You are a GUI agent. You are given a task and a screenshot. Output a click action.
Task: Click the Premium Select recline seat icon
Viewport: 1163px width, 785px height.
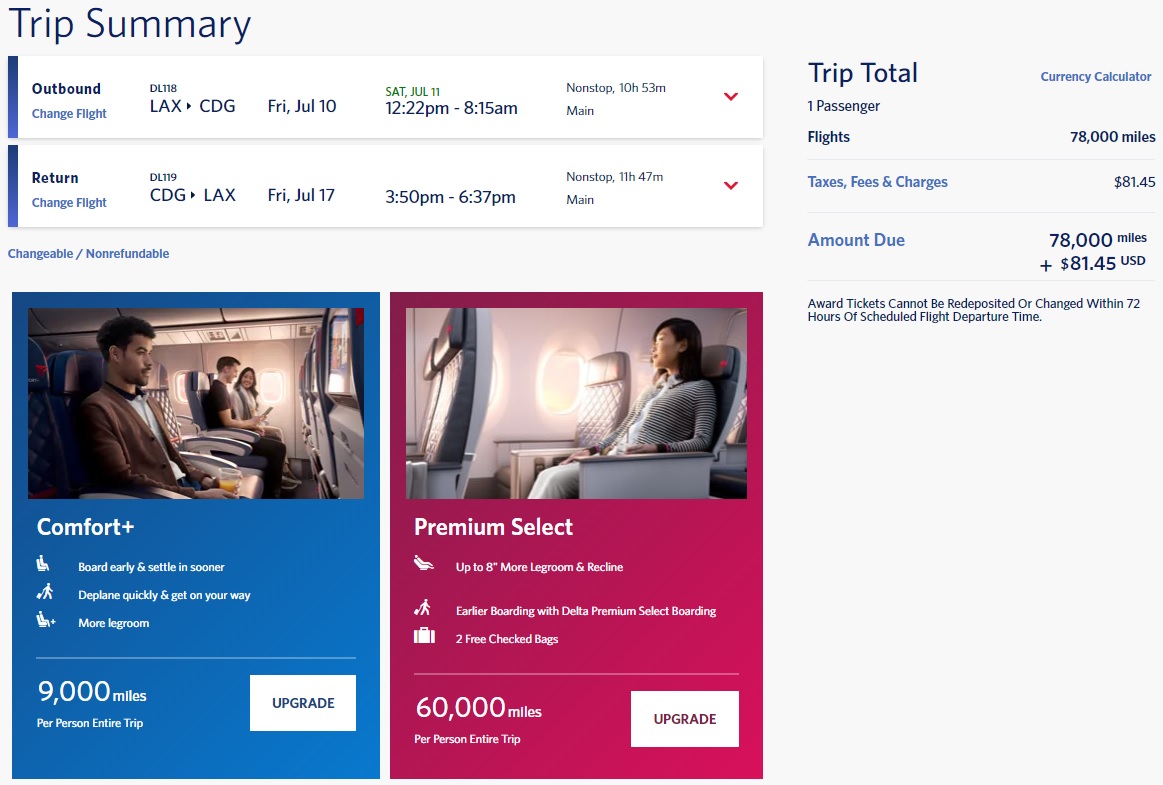click(424, 565)
